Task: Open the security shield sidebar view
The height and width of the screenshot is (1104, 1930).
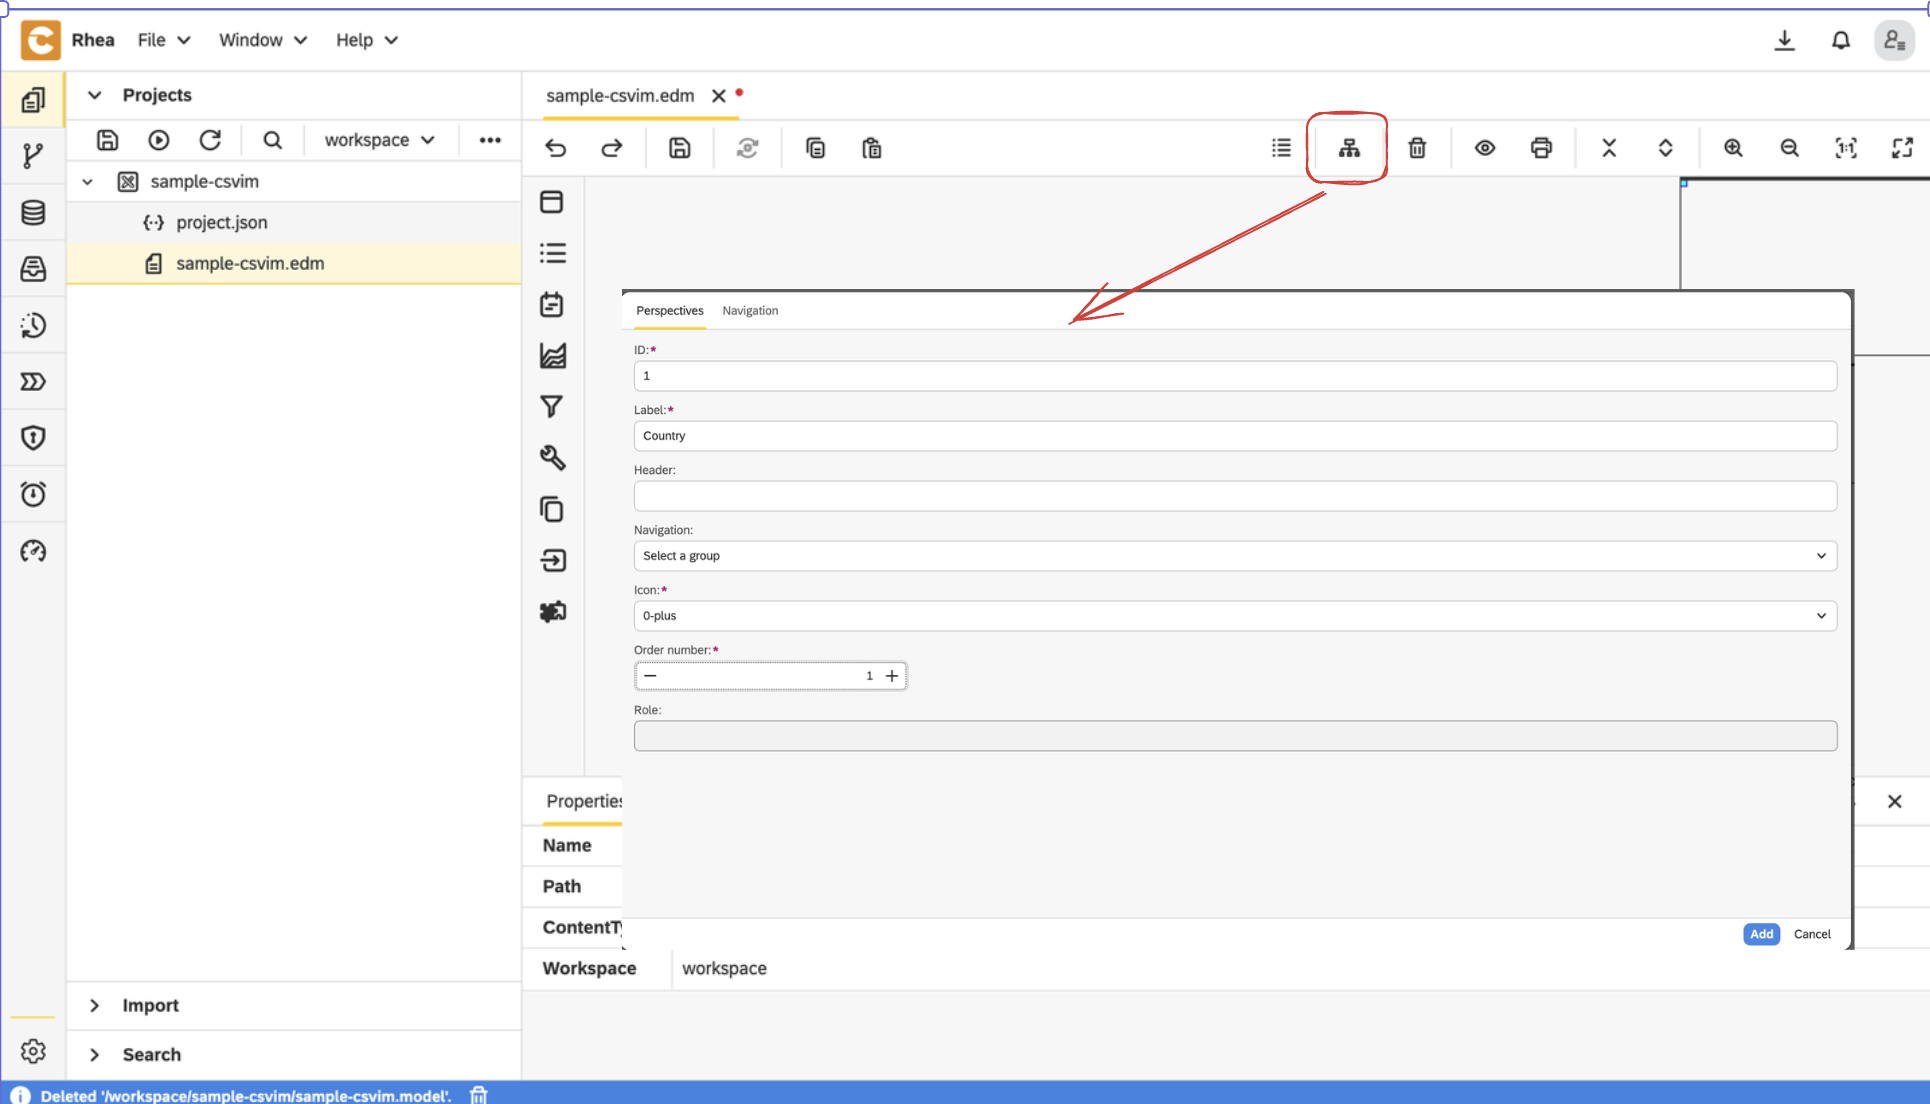Action: (x=33, y=438)
